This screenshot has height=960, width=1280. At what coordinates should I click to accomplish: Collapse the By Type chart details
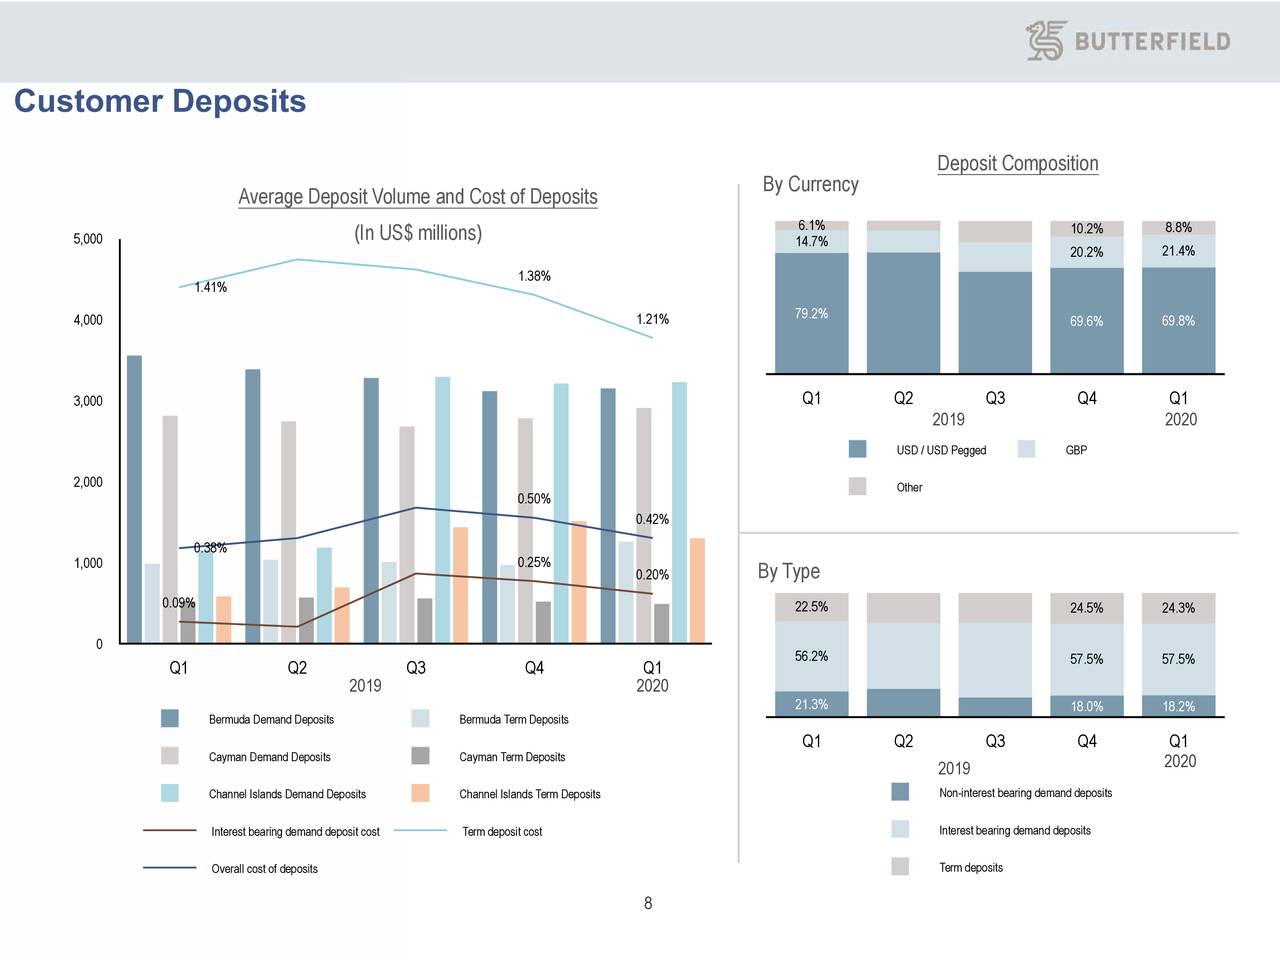[789, 571]
